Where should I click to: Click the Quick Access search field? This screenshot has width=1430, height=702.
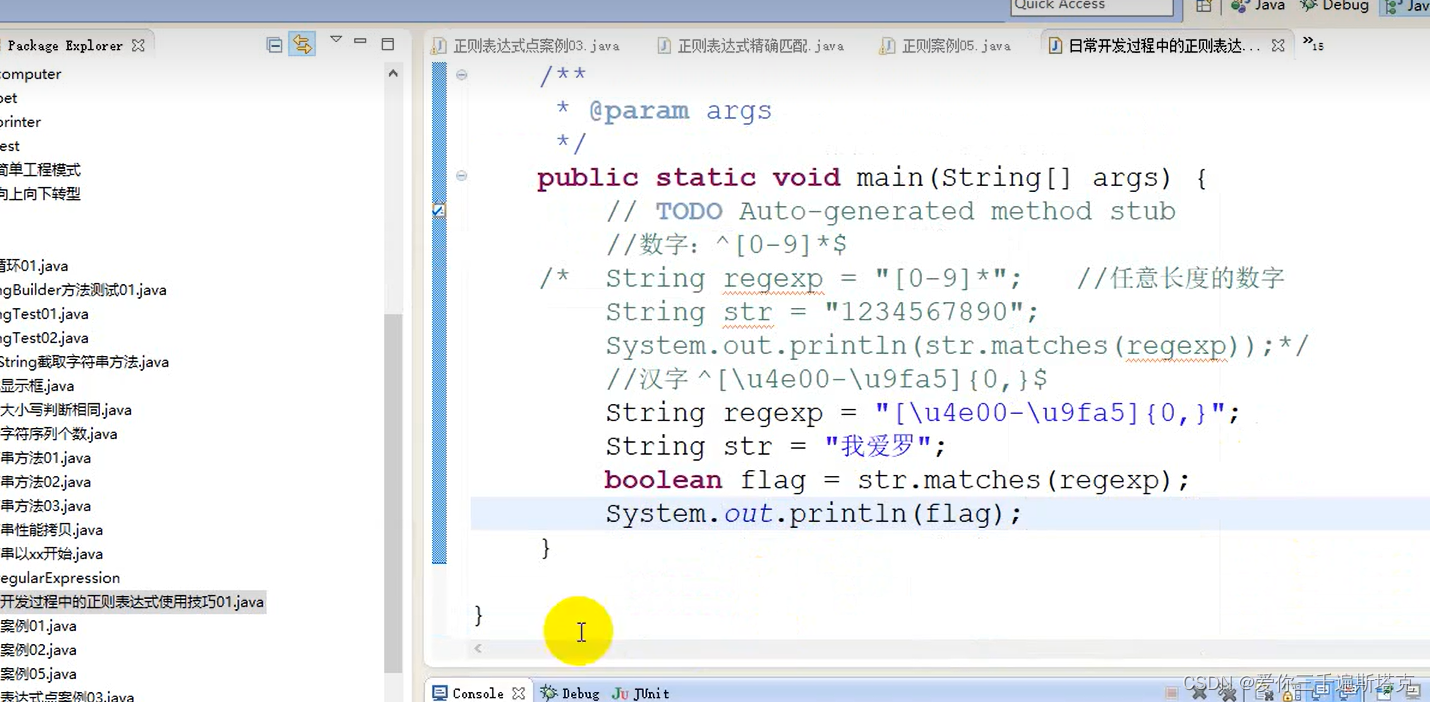point(1091,6)
